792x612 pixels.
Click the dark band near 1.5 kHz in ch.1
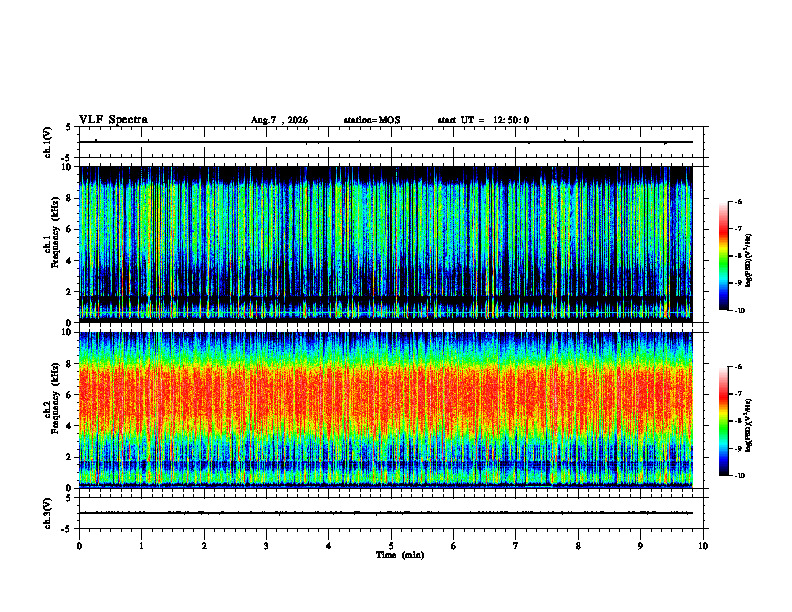pyautogui.click(x=386, y=300)
